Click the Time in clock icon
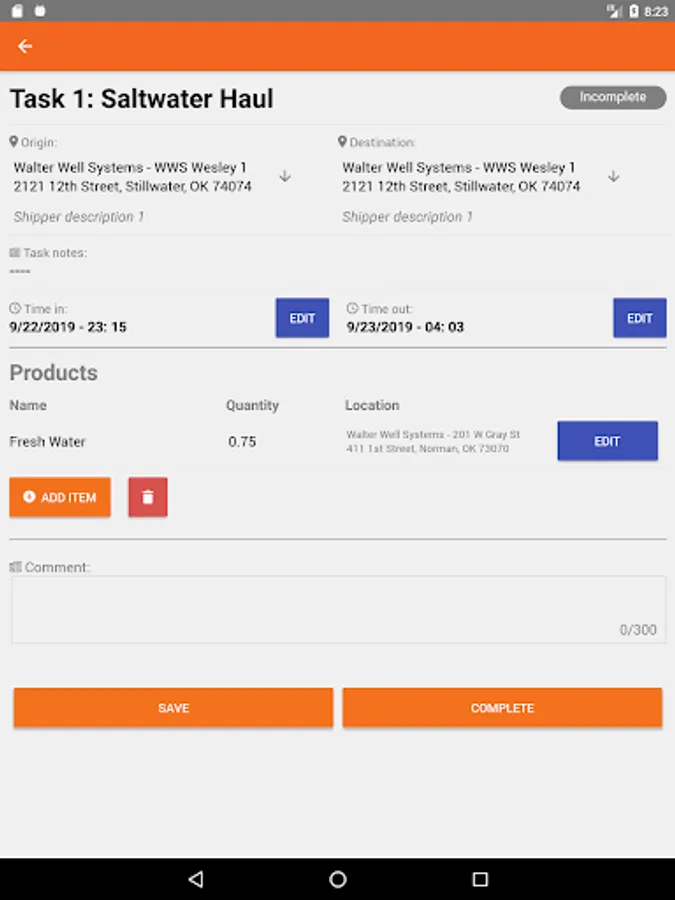This screenshot has height=900, width=675. point(15,309)
